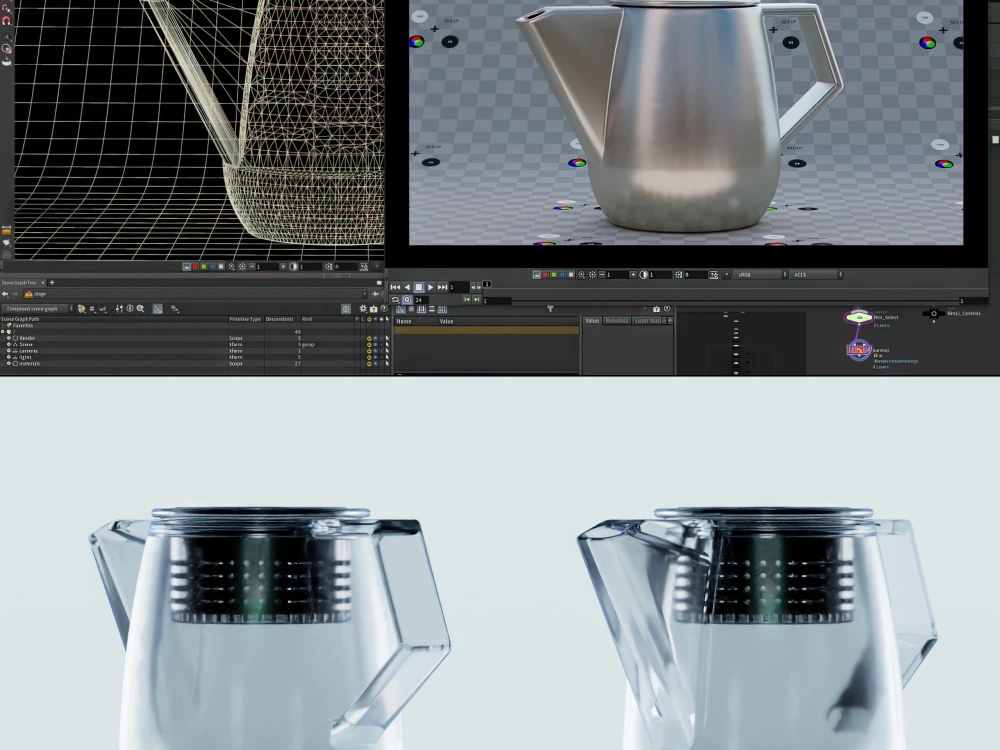Toggle visibility of the cameras primitive
The image size is (1000, 750).
pos(369,350)
